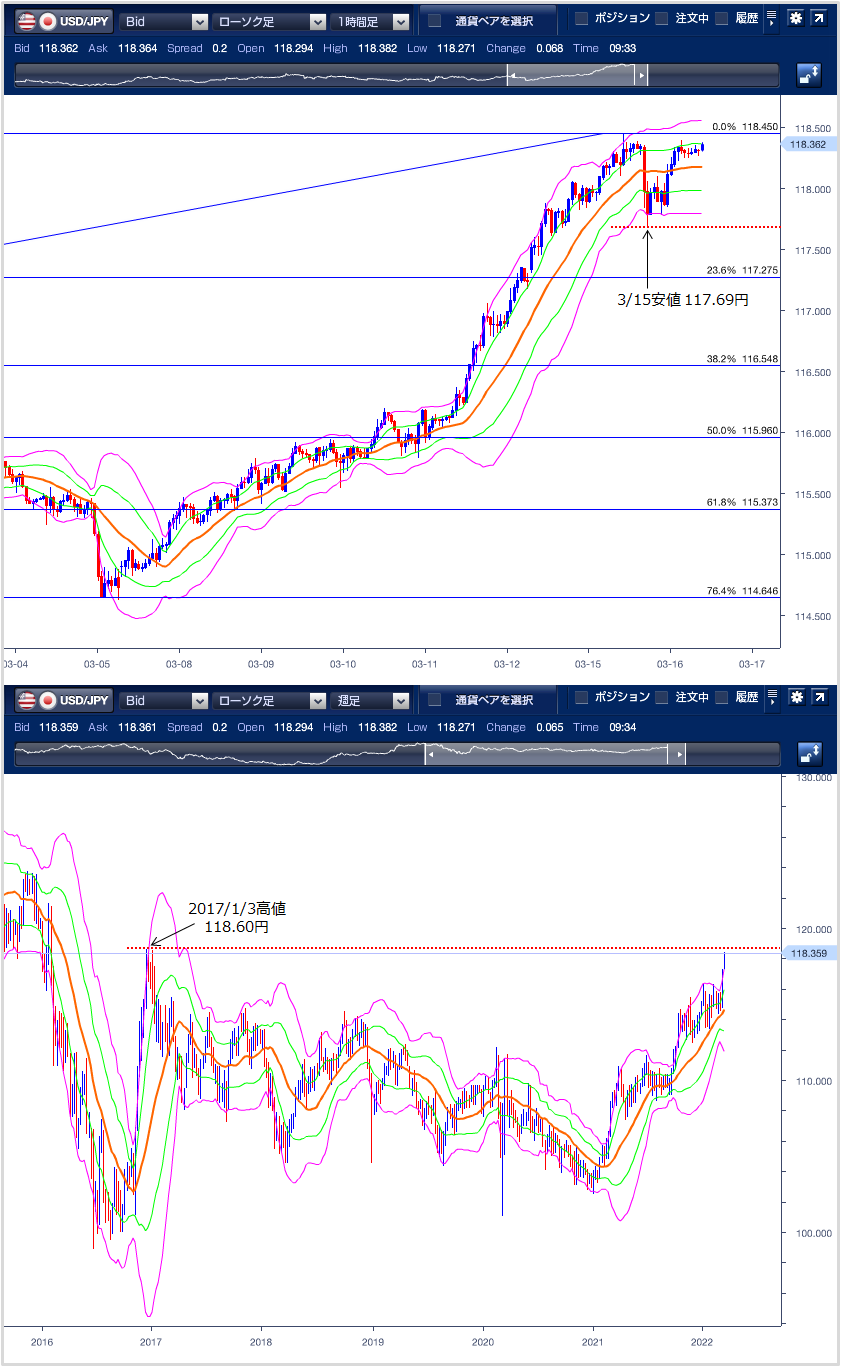Image resolution: width=841 pixels, height=1367 pixels.
Task: Open the list menu icon on weekly chart
Action: [x=772, y=698]
